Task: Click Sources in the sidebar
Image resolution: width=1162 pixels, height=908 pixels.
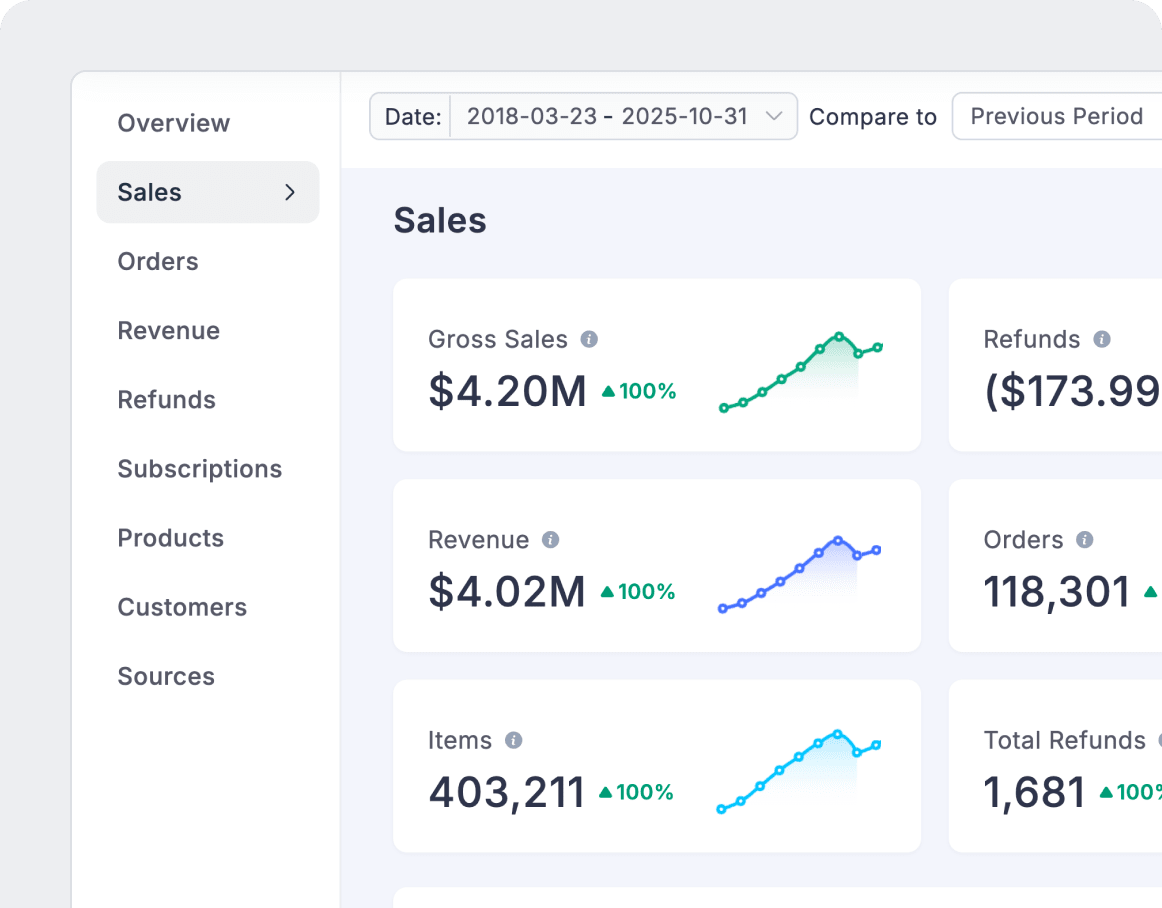Action: (x=166, y=676)
